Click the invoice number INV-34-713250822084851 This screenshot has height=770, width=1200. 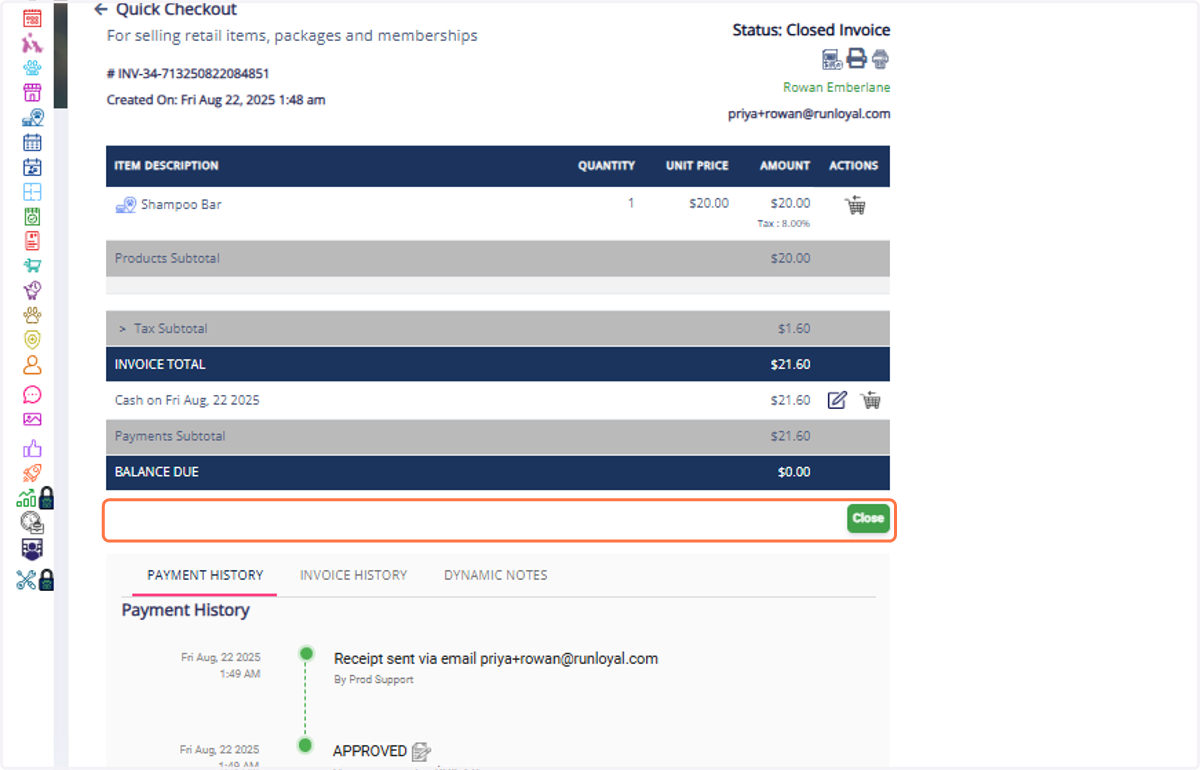[188, 74]
